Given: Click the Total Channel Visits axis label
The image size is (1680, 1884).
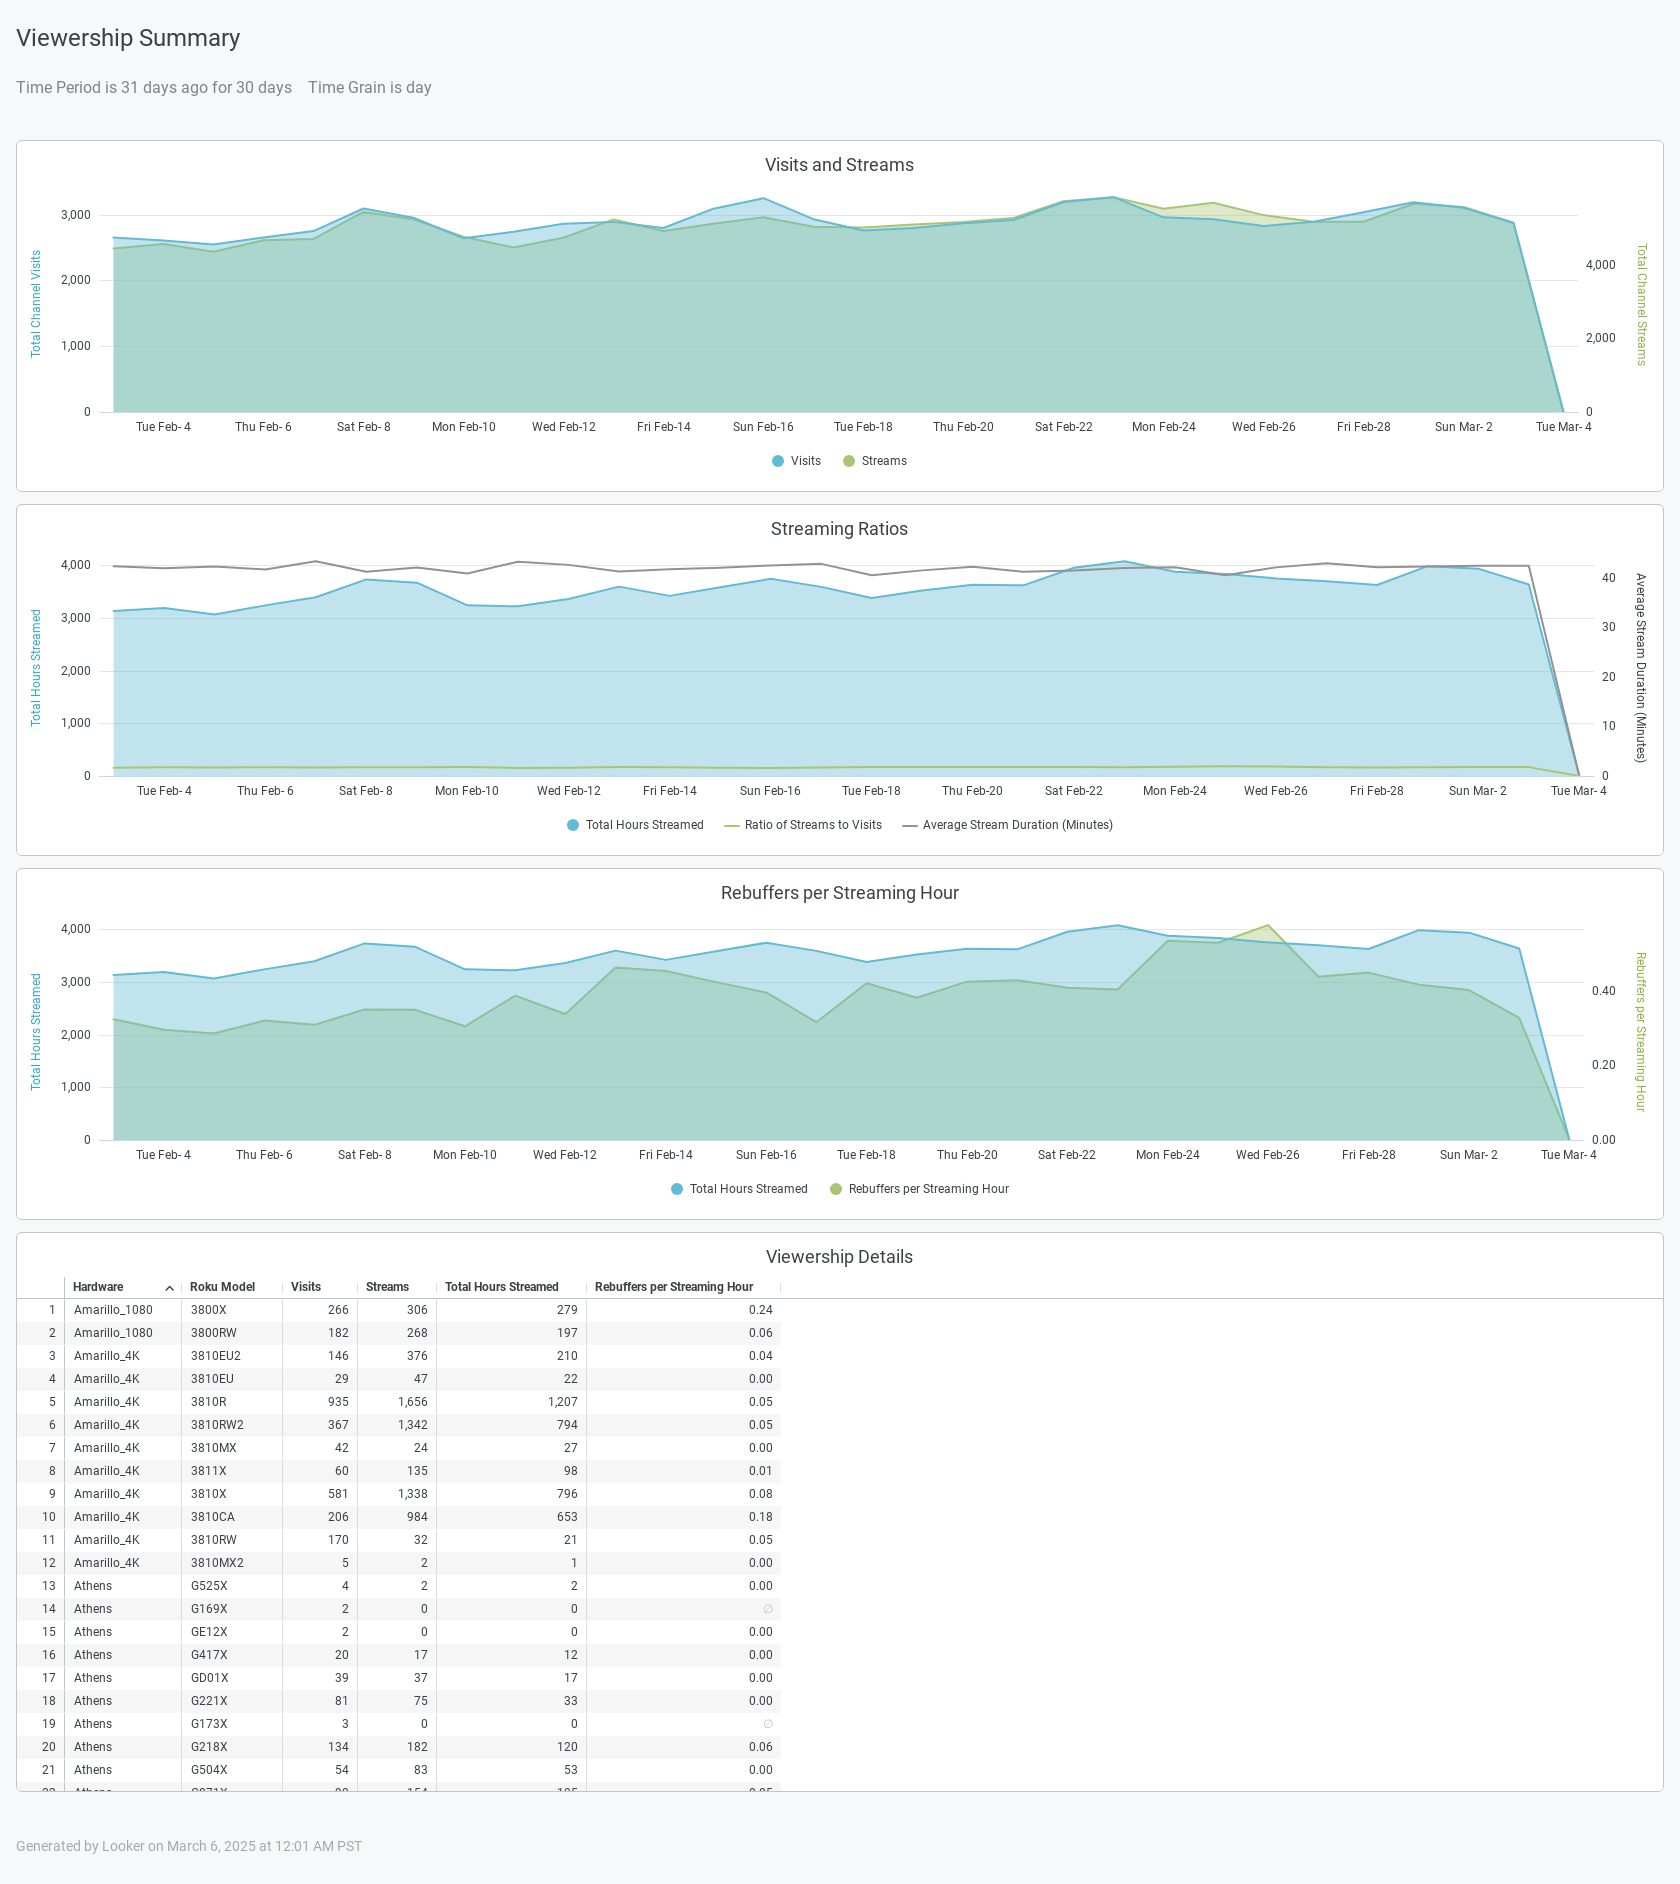Looking at the screenshot, I should 36,304.
